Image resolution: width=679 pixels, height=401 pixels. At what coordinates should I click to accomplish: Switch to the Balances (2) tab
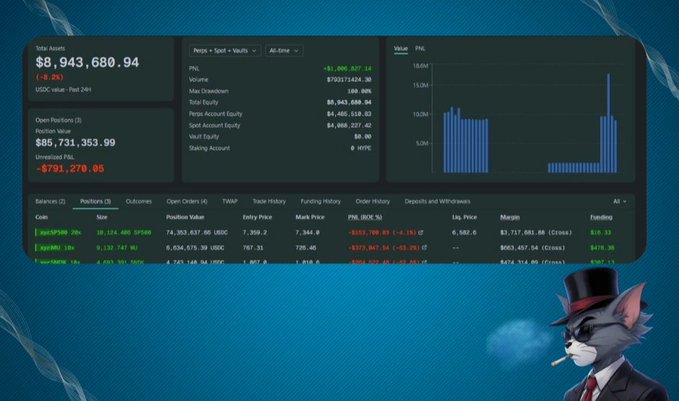(x=50, y=201)
